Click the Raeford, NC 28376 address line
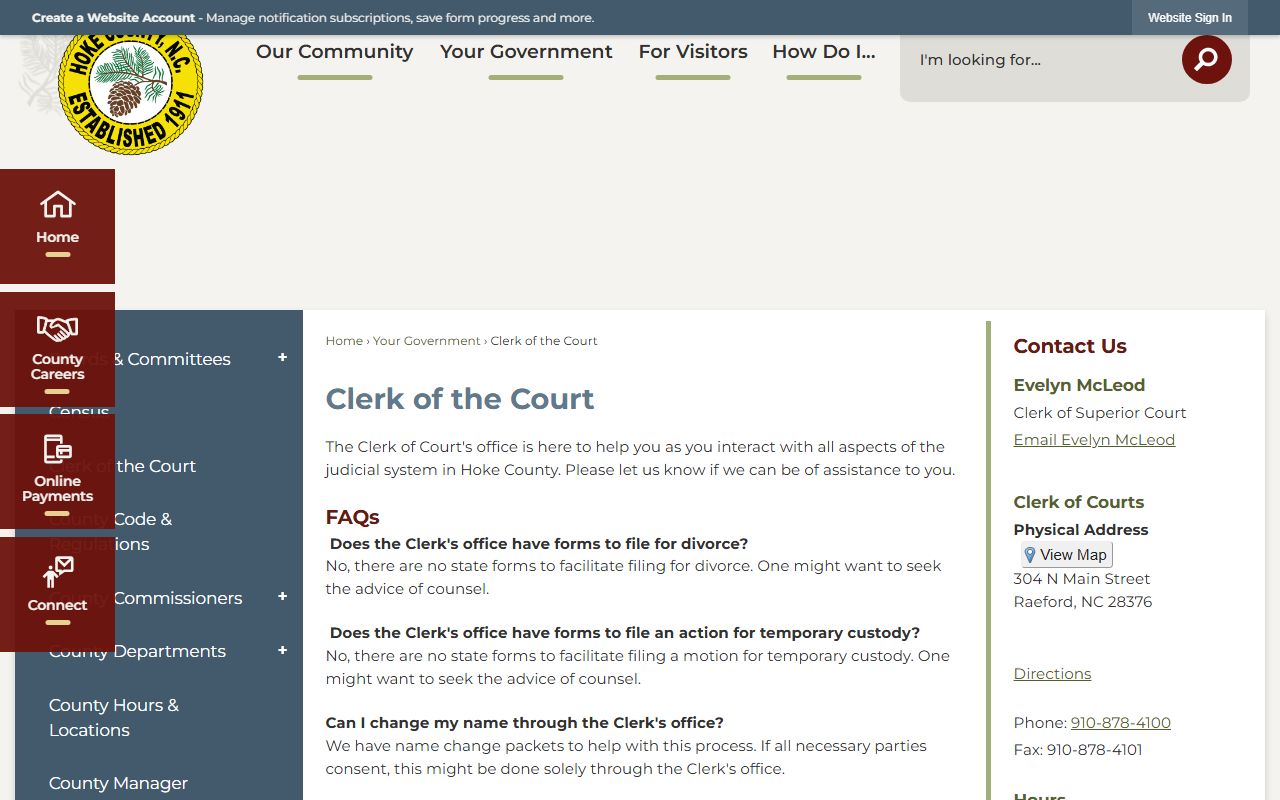 point(1083,602)
